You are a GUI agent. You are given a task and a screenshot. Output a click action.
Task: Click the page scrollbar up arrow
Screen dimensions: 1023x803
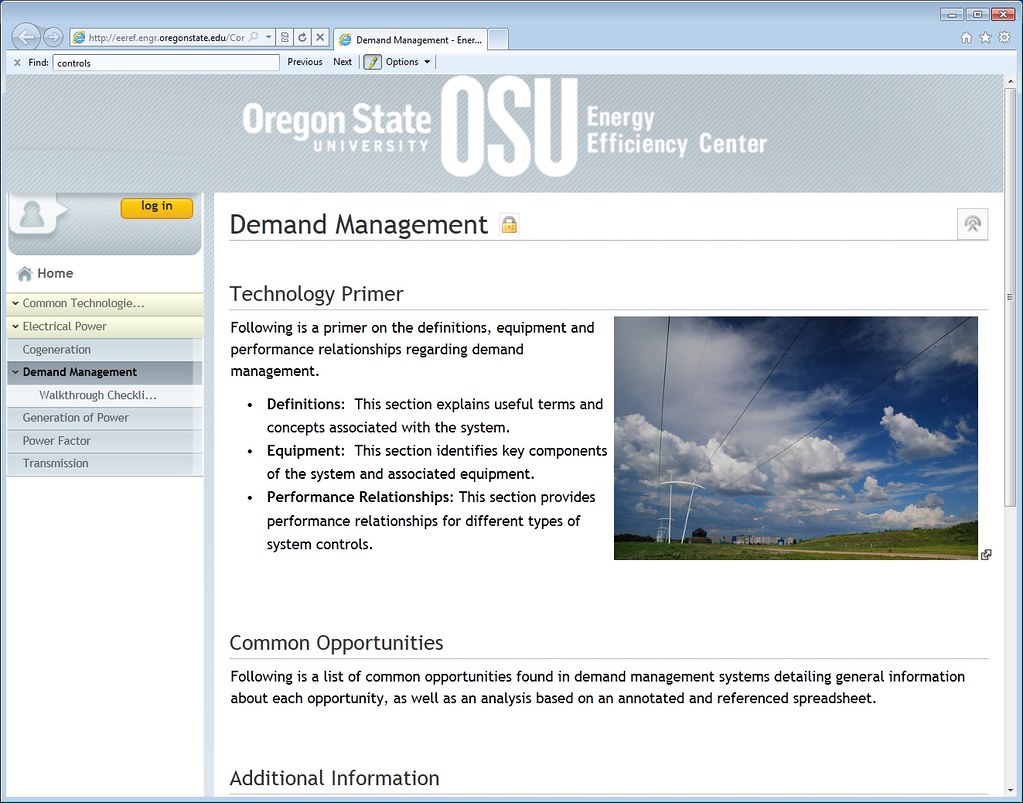pos(1010,82)
